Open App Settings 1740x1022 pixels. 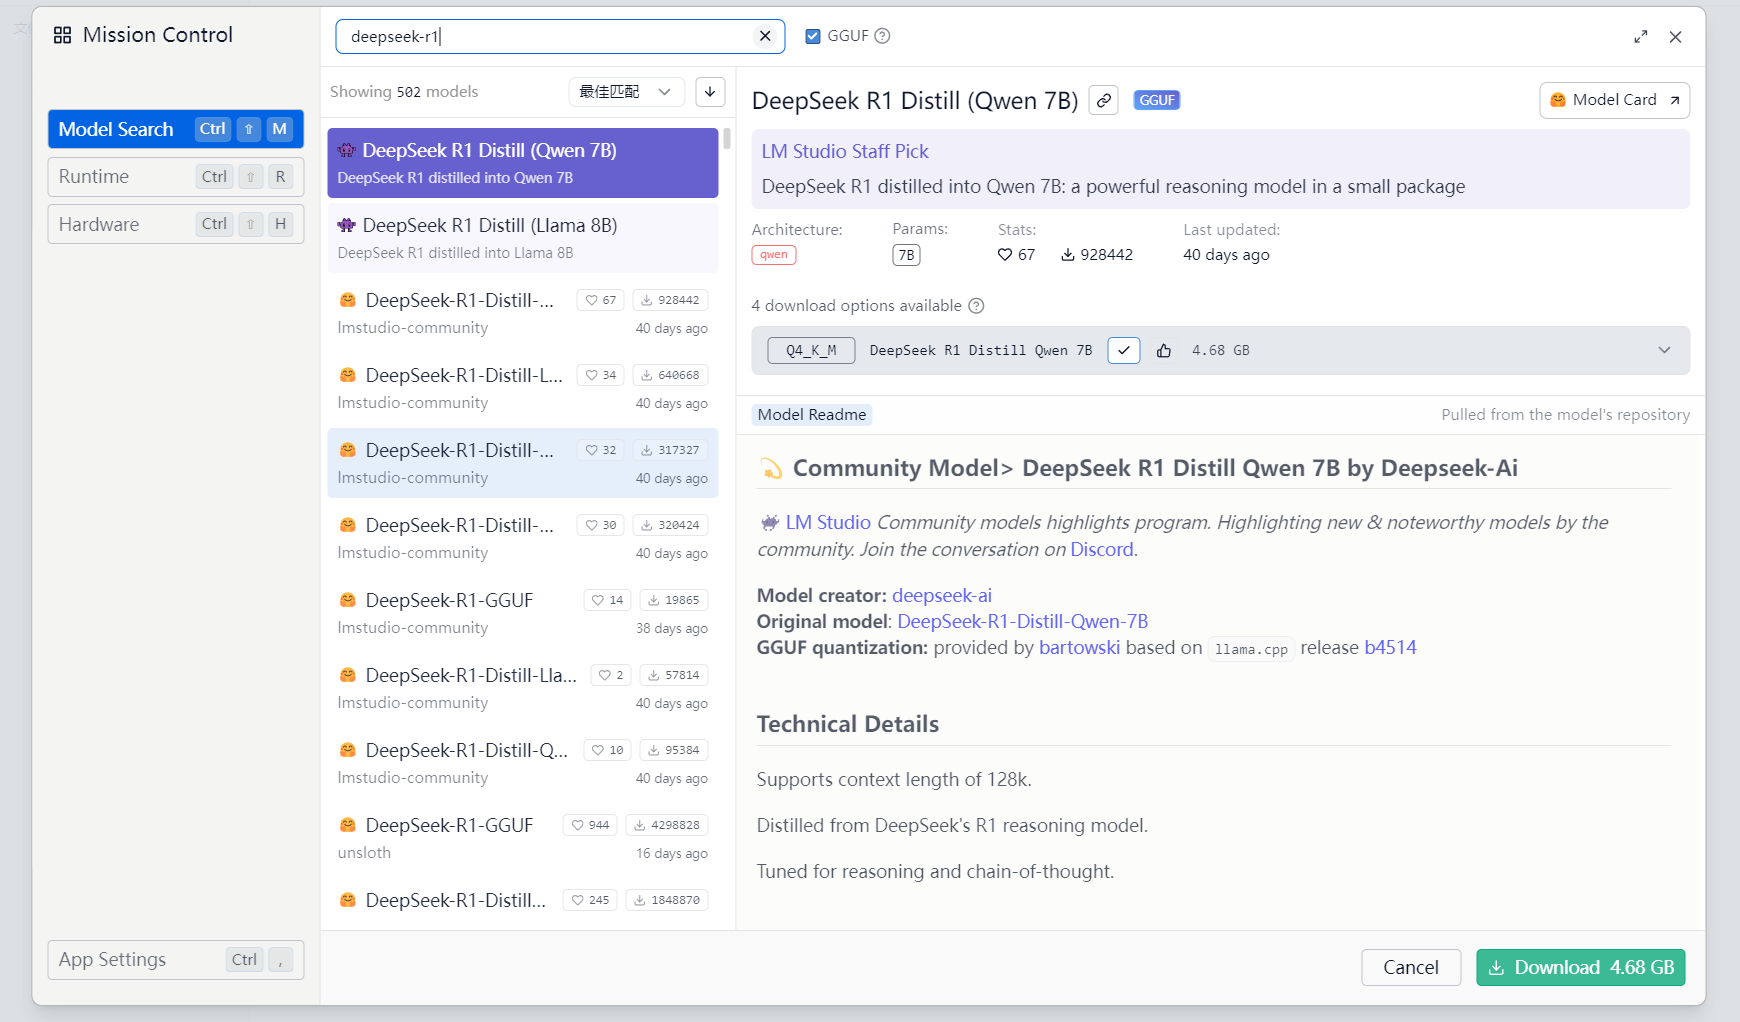[x=176, y=960]
